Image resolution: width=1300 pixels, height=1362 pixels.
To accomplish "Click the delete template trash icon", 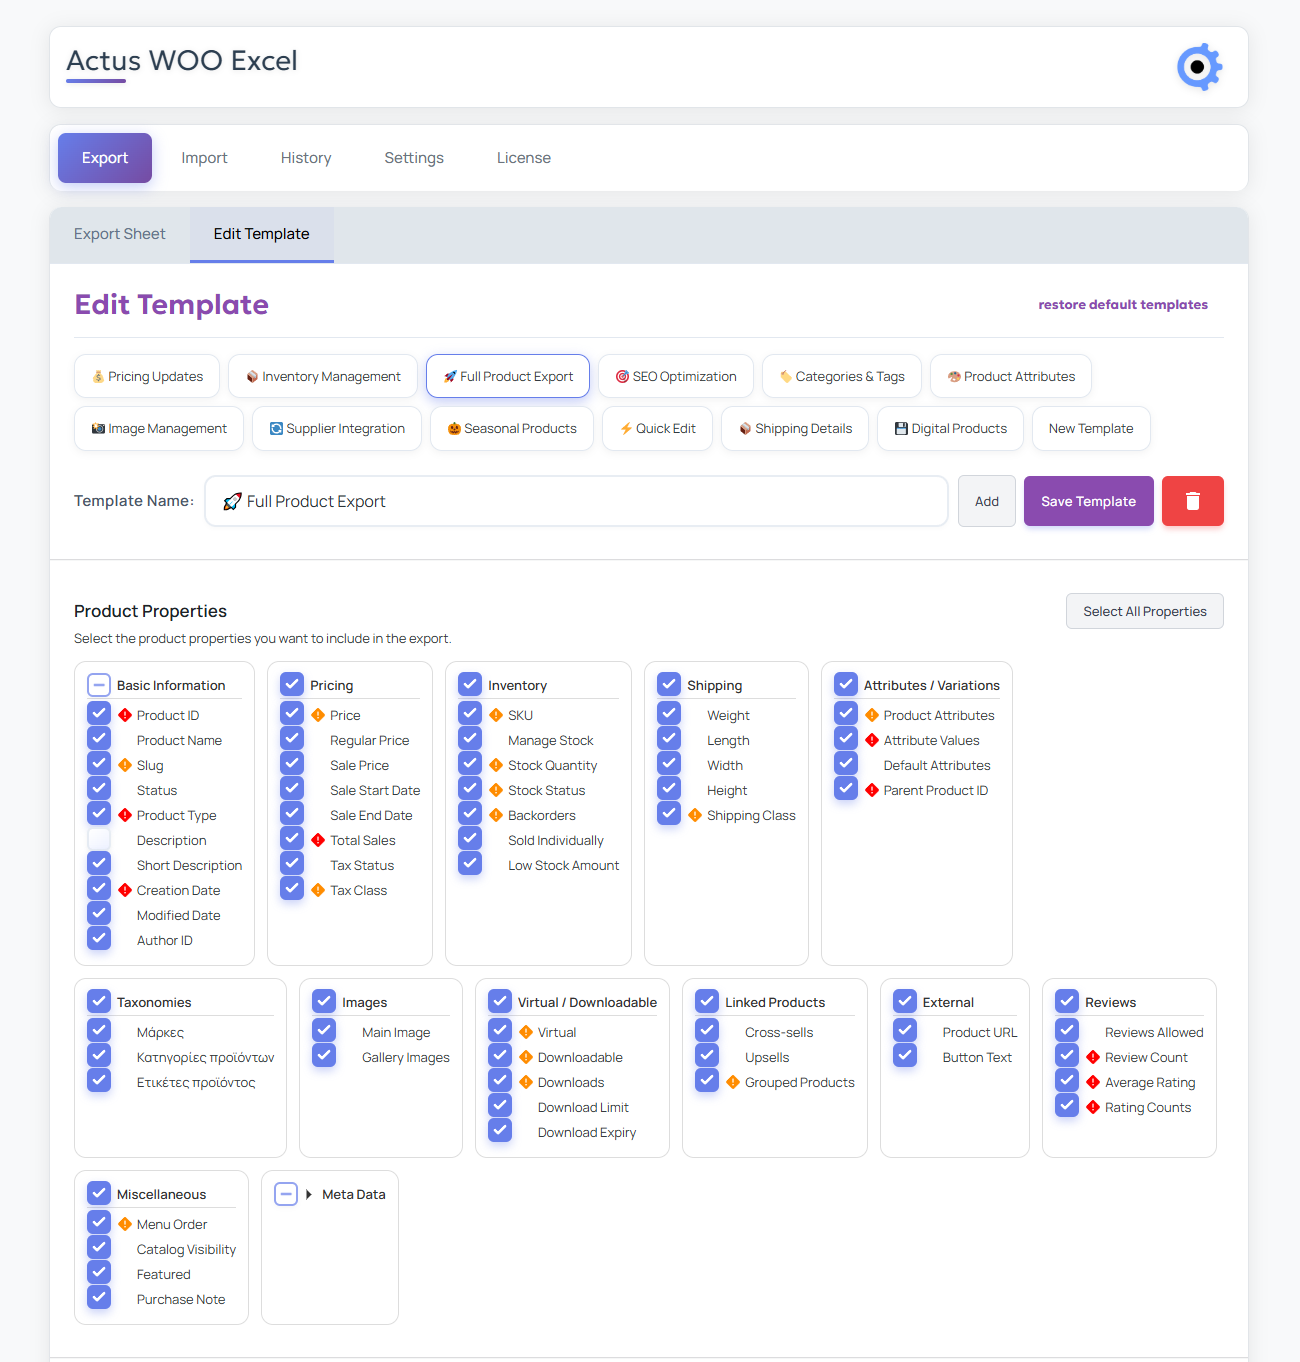I will click(1192, 501).
